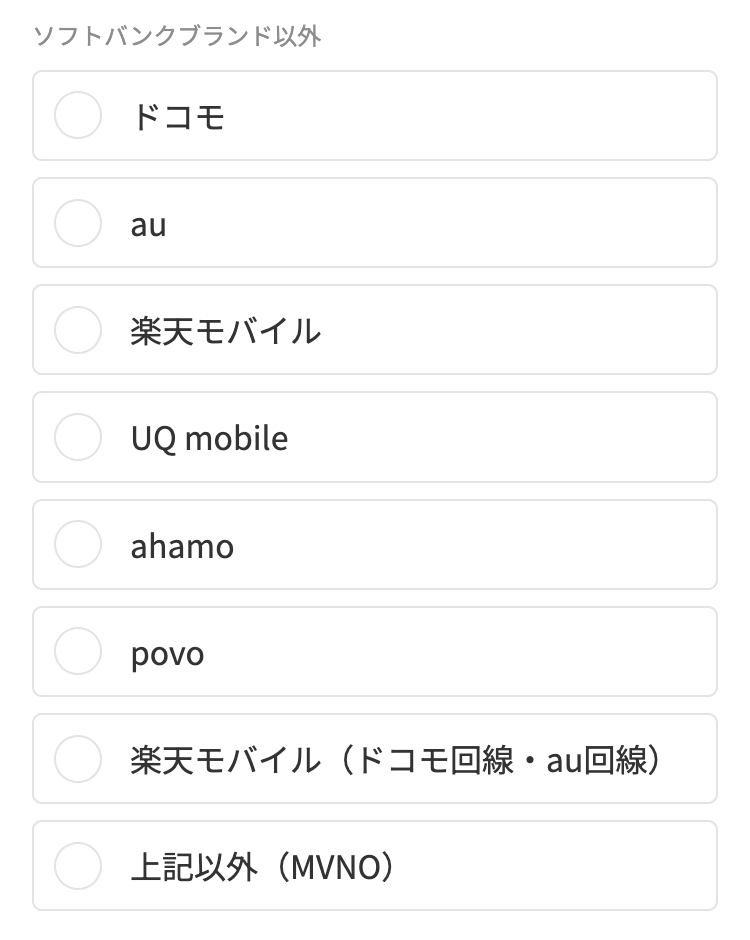Click the ソフトバンクブランド以外 heading
The height and width of the screenshot is (940, 750).
(x=177, y=36)
